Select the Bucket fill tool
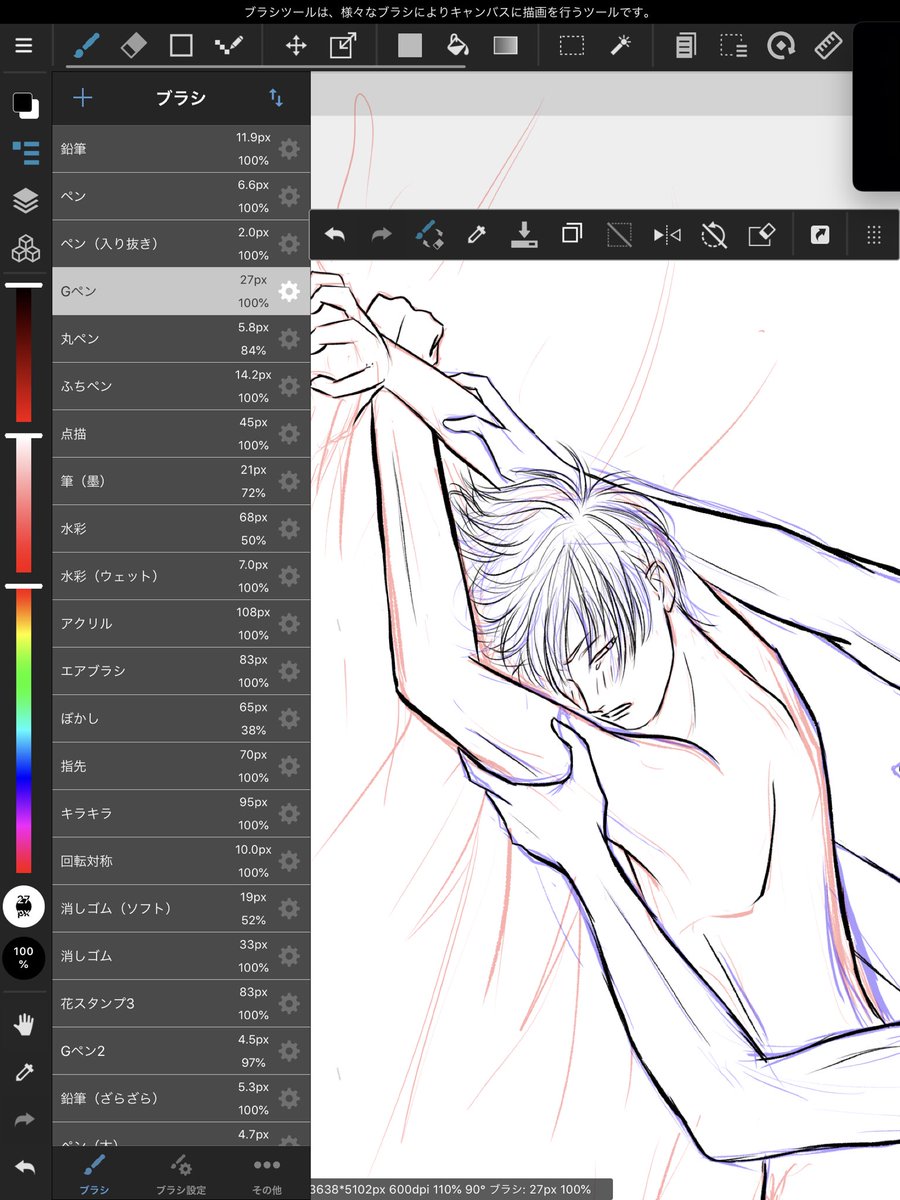 pyautogui.click(x=457, y=46)
